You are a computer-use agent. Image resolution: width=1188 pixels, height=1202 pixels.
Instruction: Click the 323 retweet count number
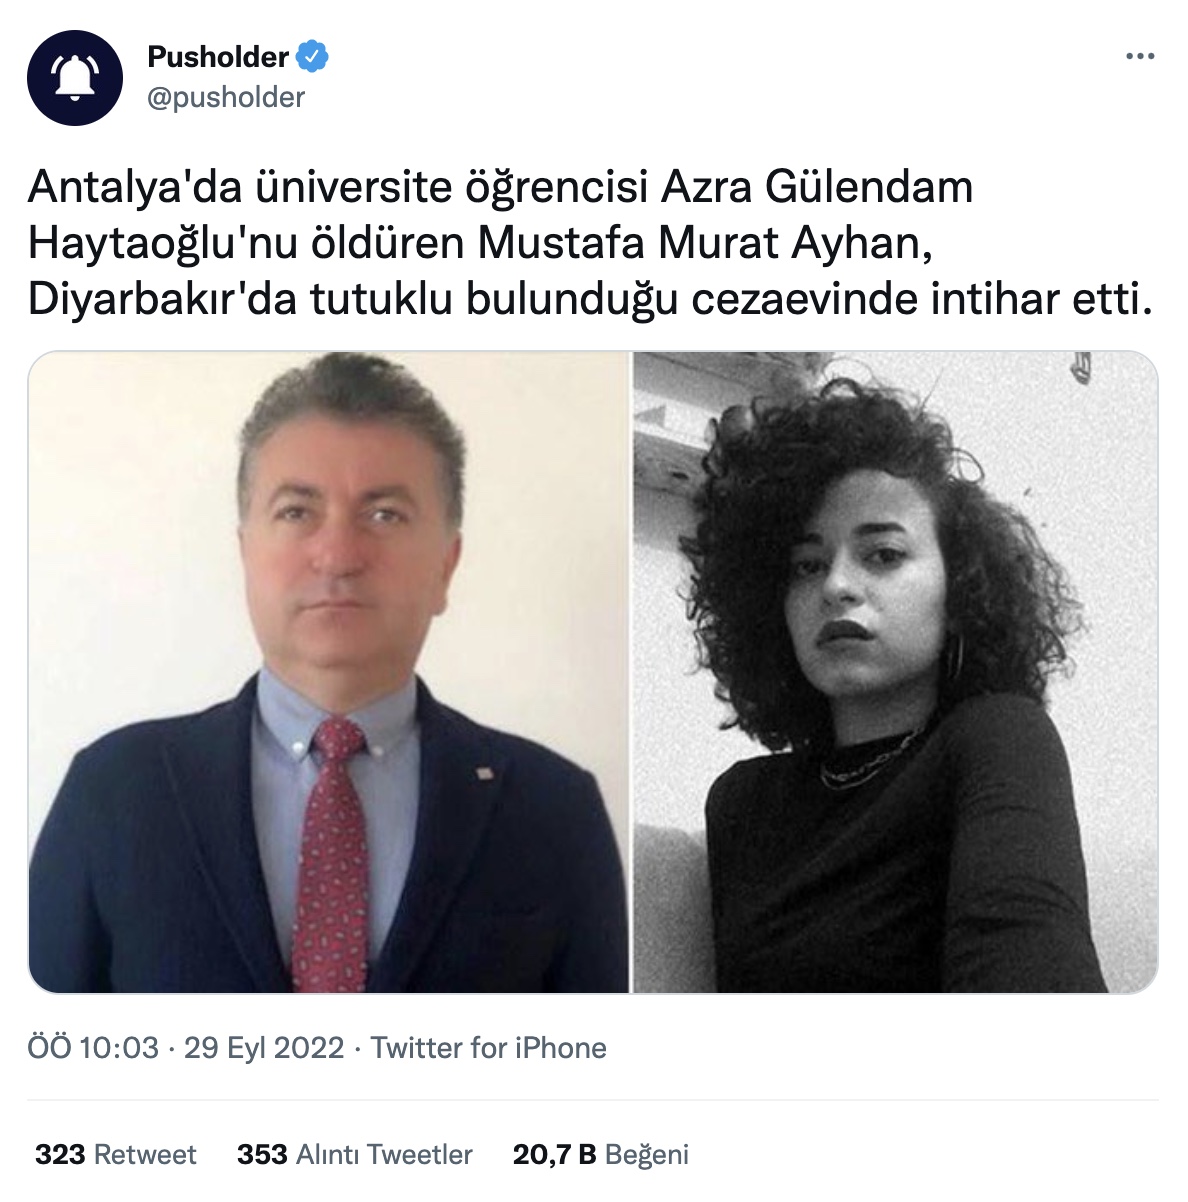pos(60,1155)
